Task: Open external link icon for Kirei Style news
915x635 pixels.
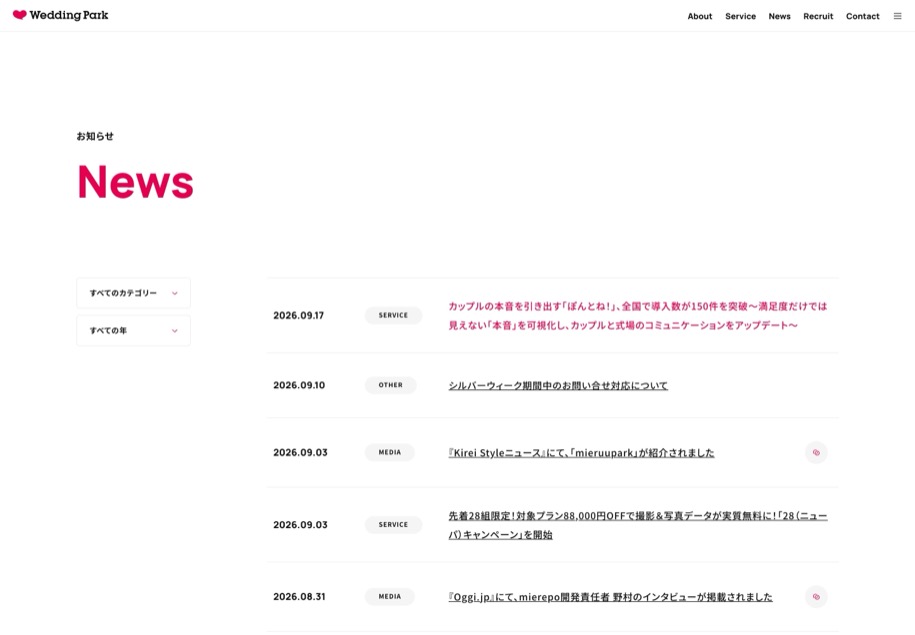Action: (x=816, y=452)
